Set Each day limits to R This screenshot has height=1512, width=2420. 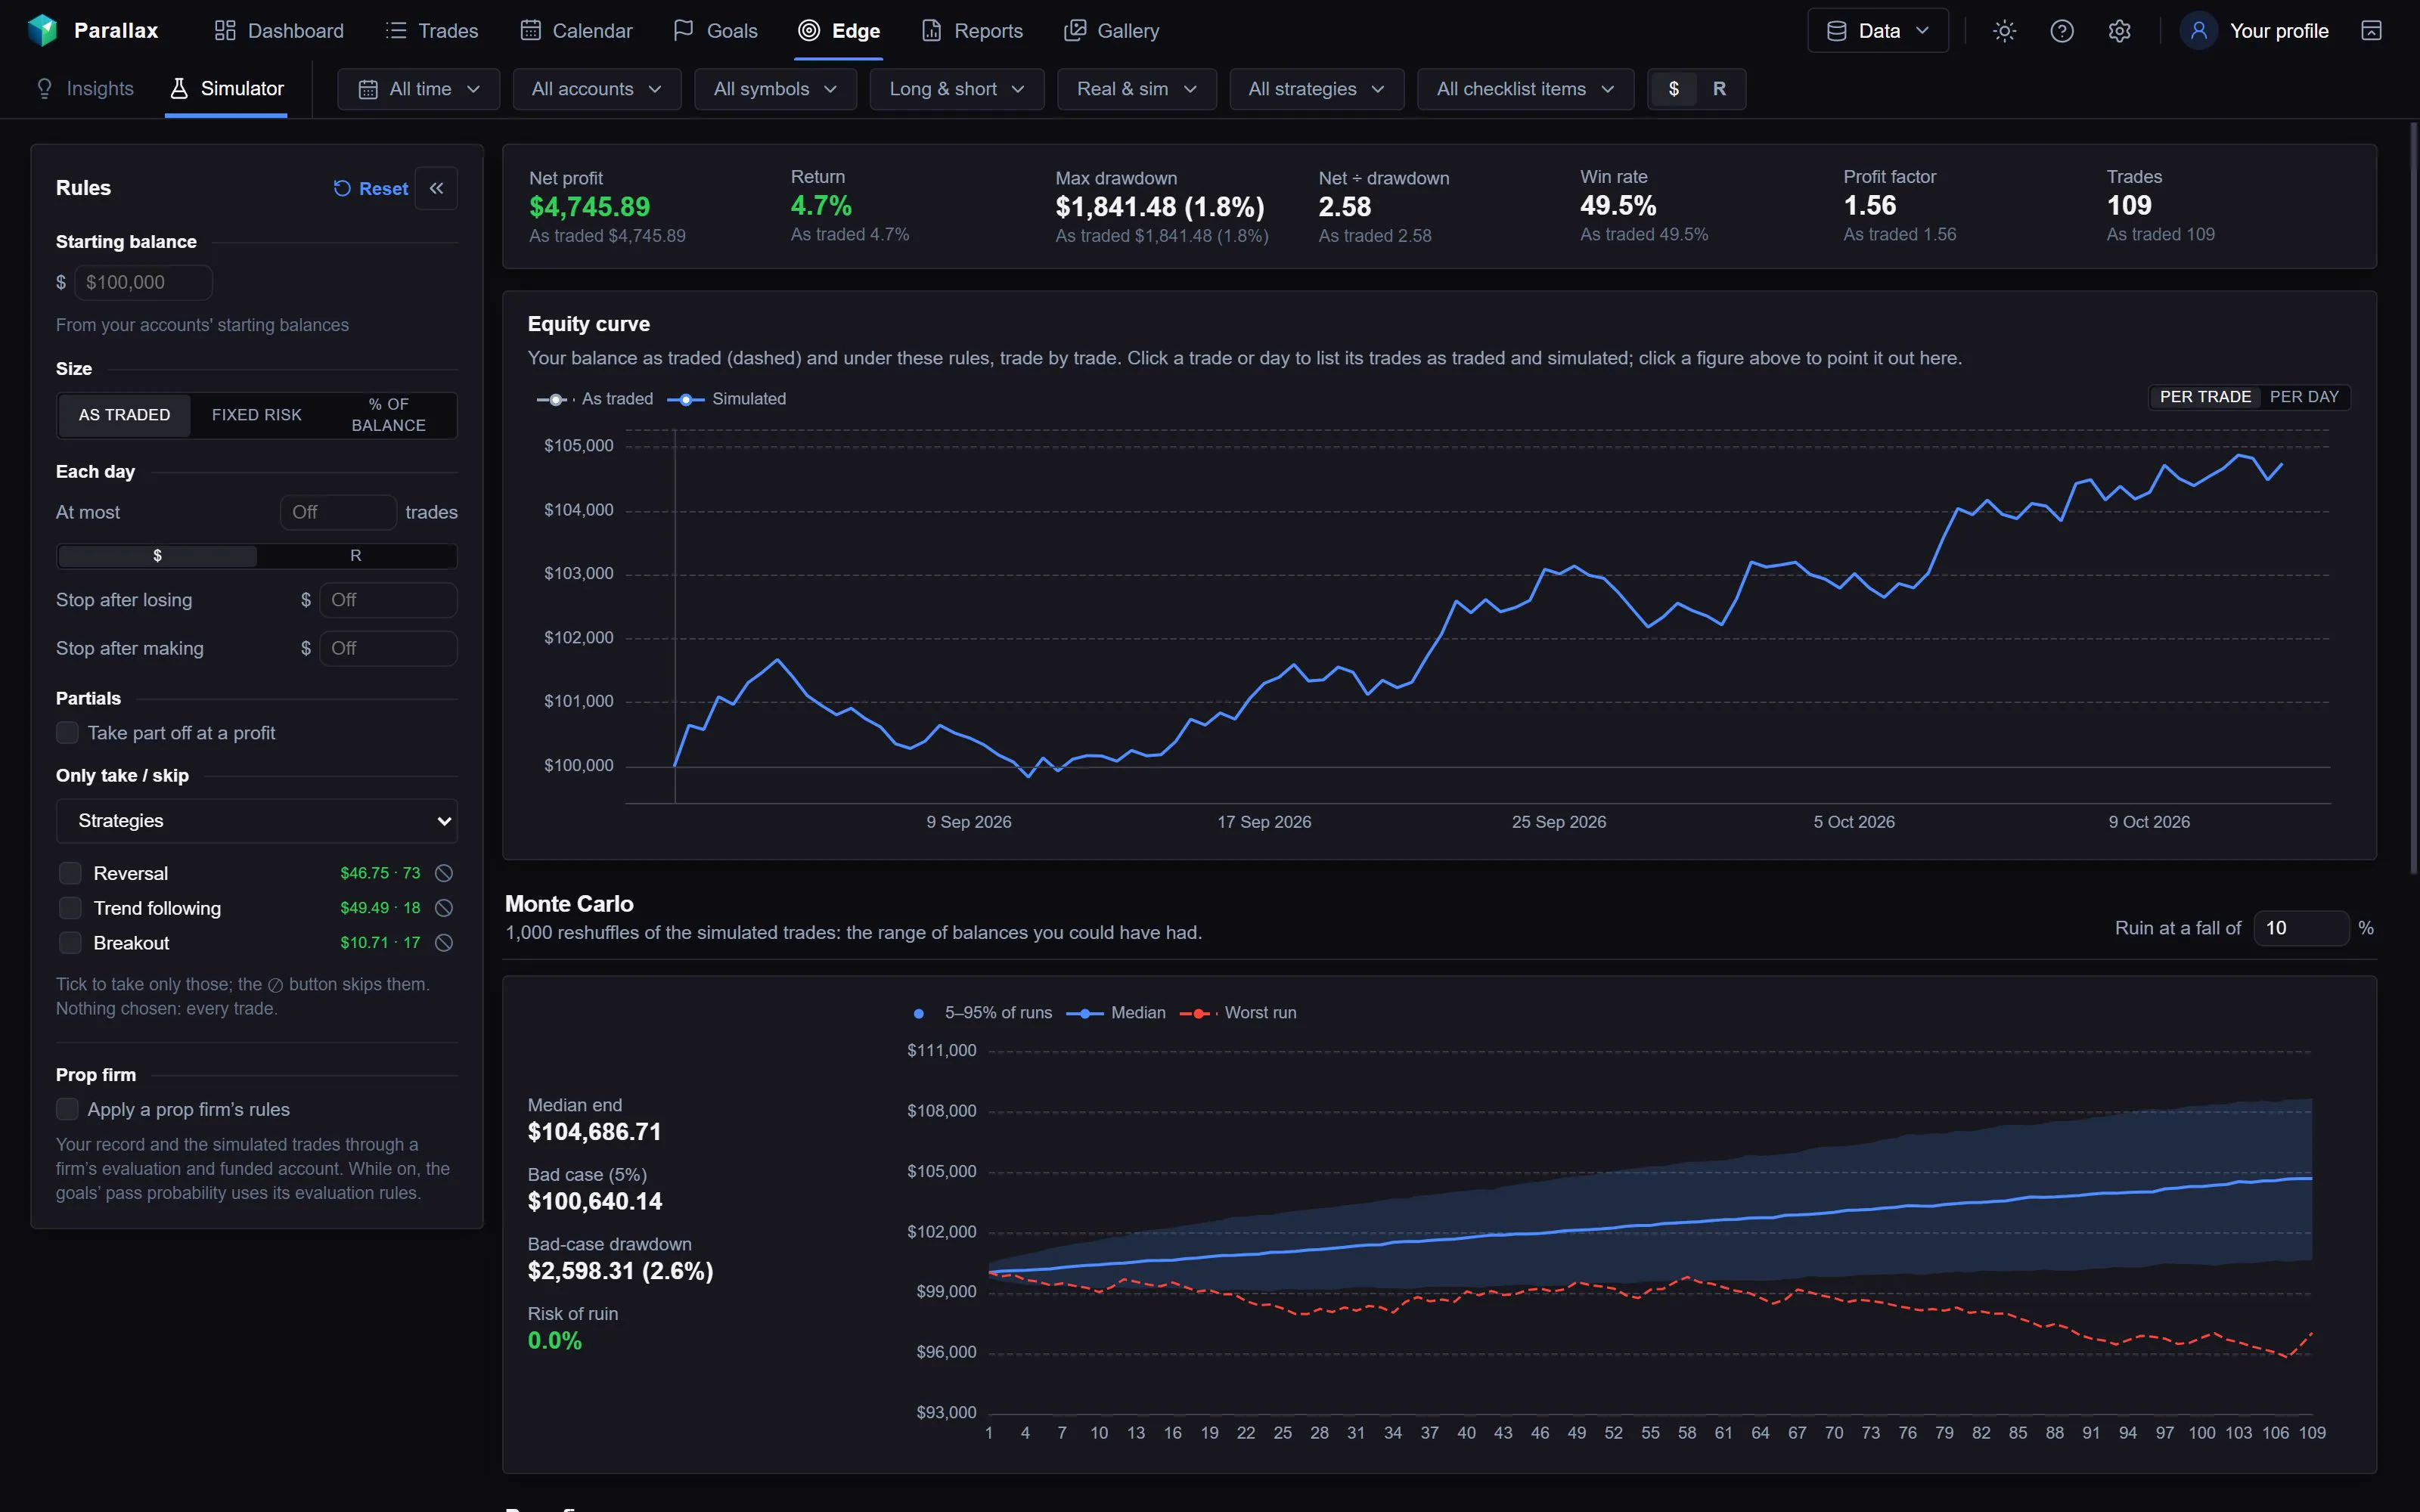point(356,556)
